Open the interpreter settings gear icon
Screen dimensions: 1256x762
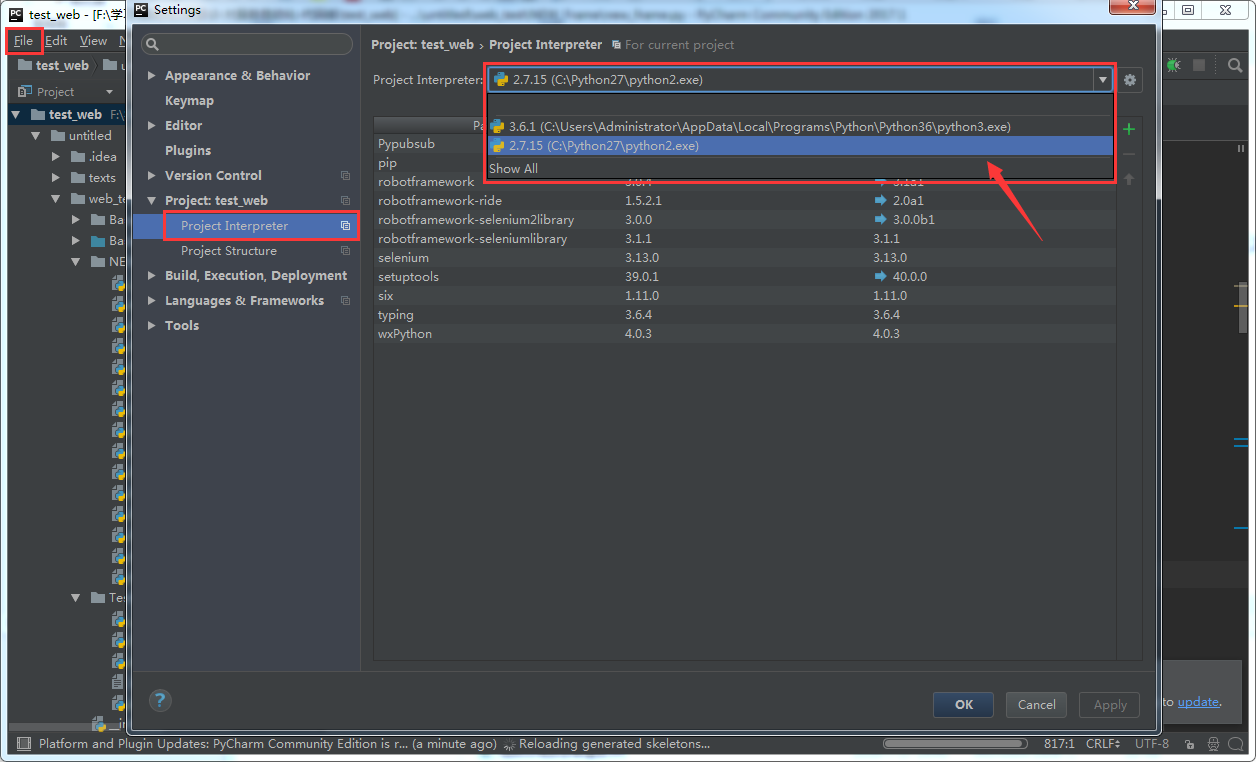click(1130, 80)
